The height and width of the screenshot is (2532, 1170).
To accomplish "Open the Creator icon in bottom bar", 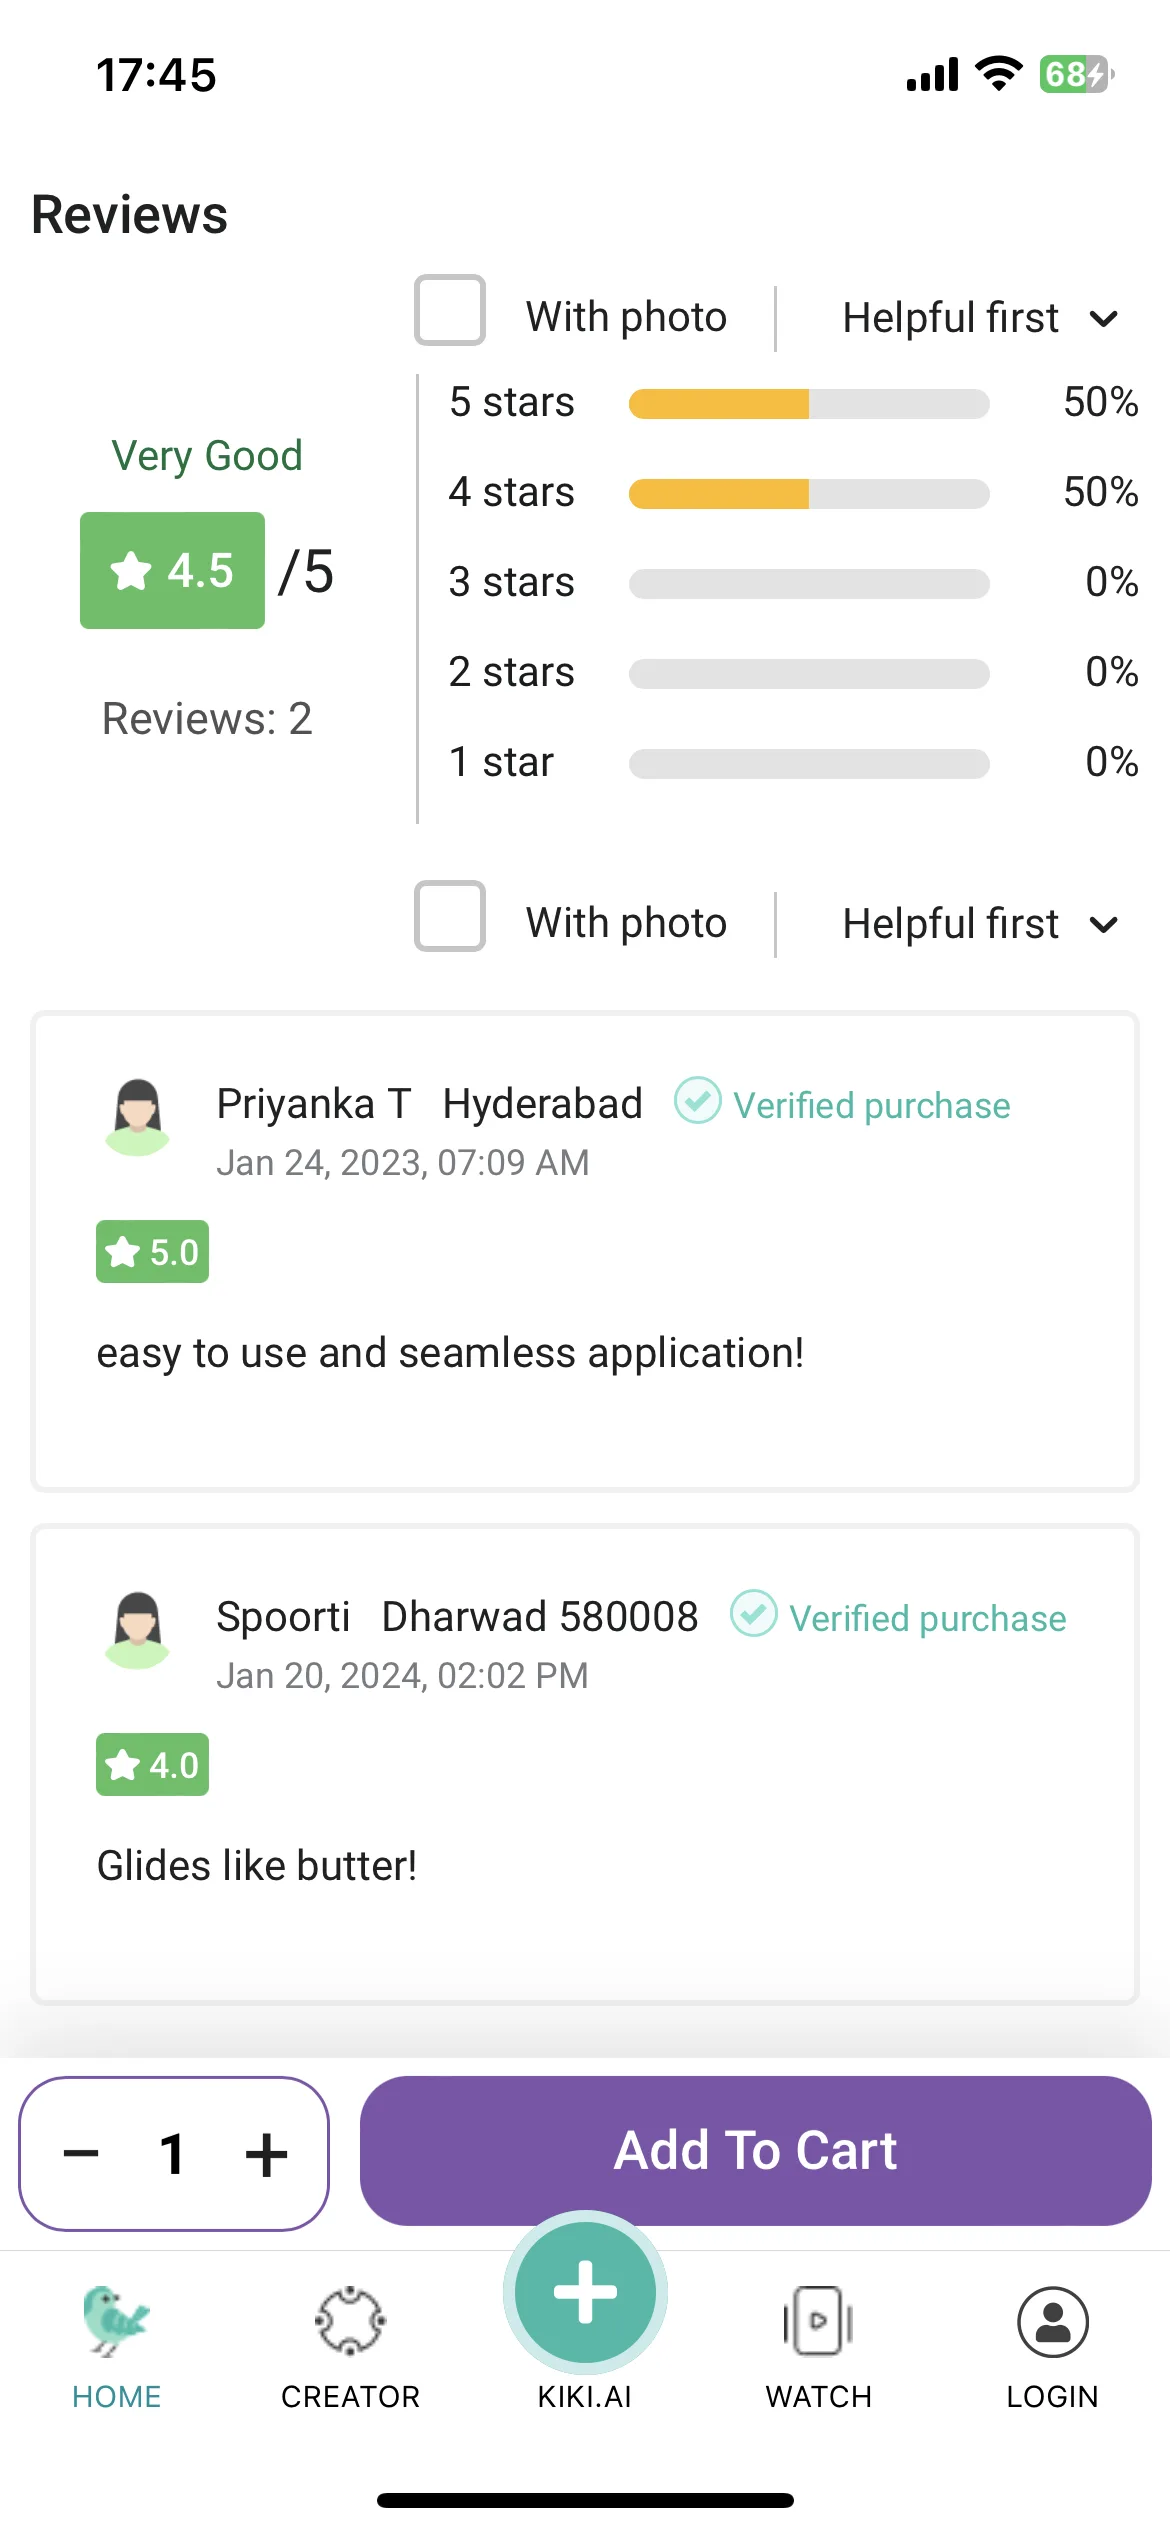I will (x=350, y=2321).
